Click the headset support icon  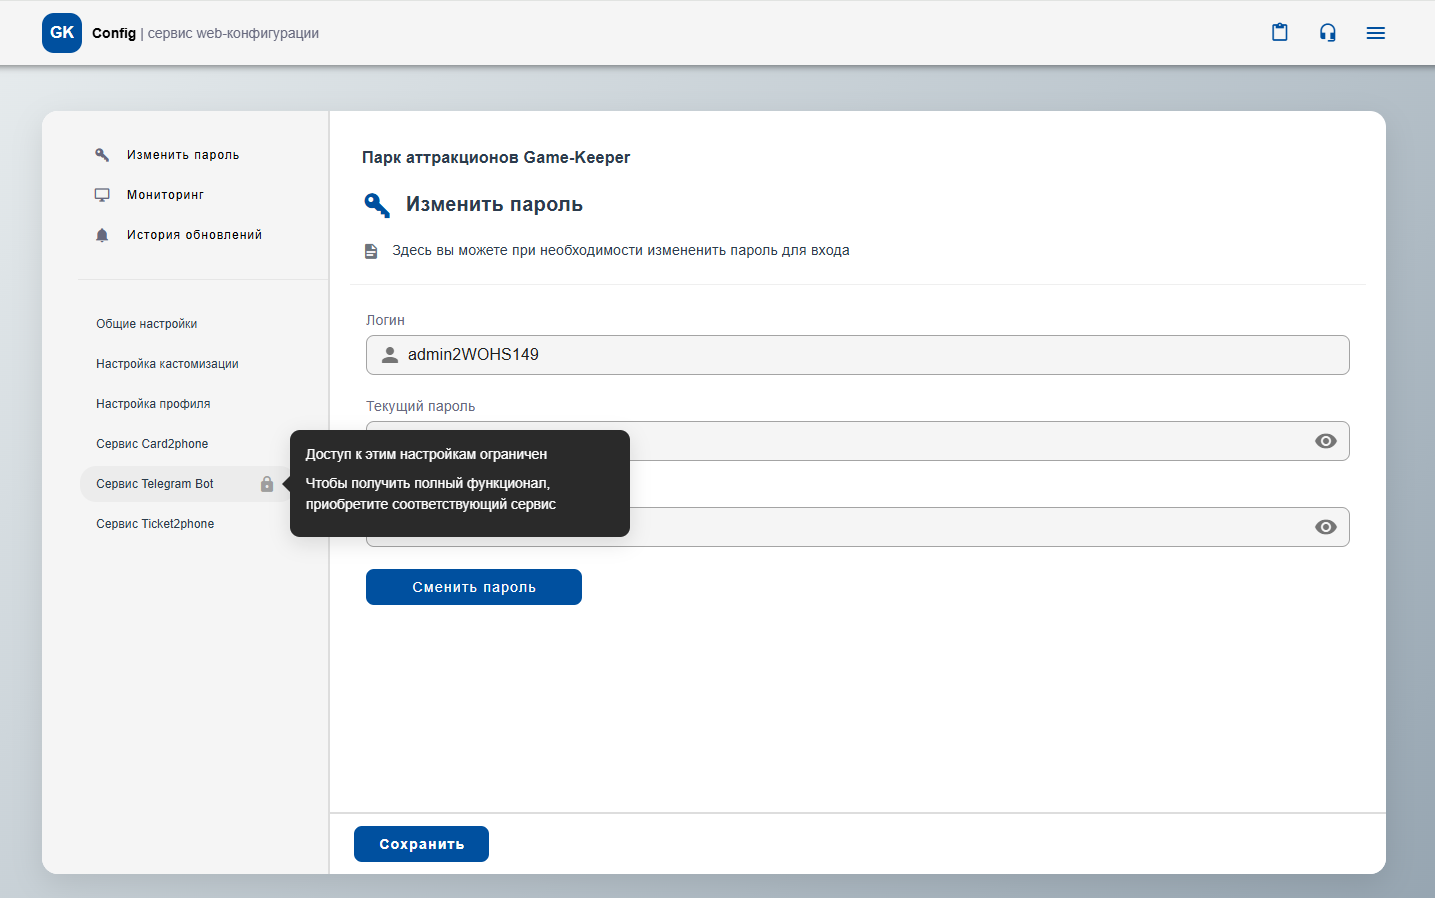1327,33
